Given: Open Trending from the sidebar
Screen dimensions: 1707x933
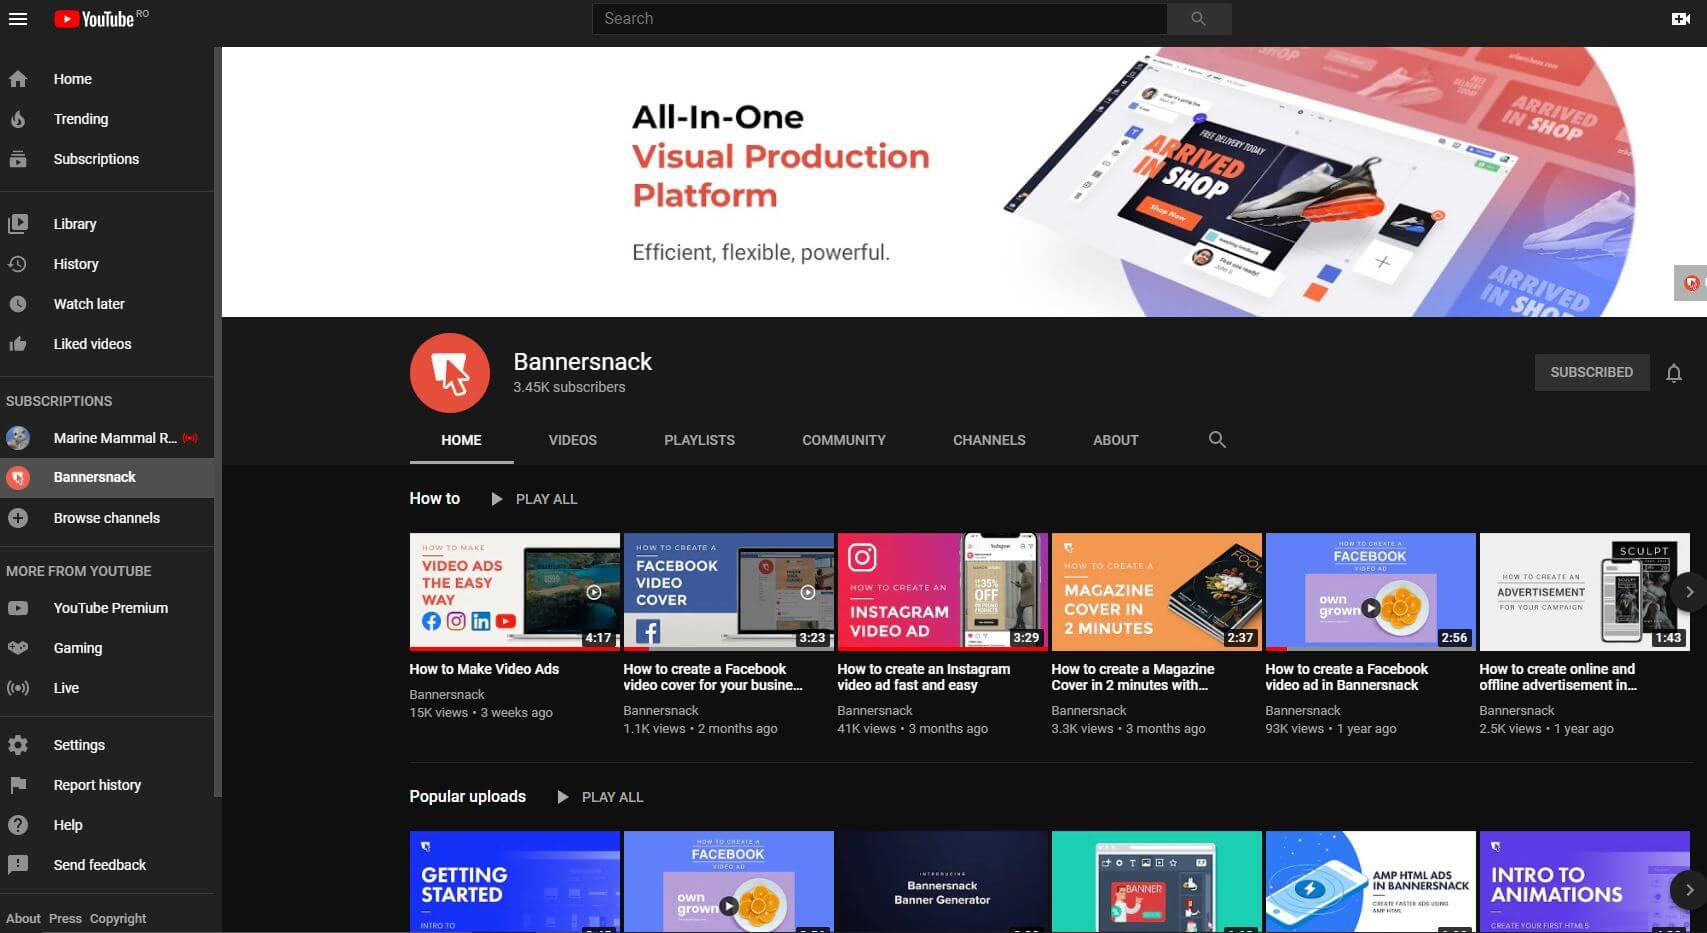Looking at the screenshot, I should click(x=80, y=119).
